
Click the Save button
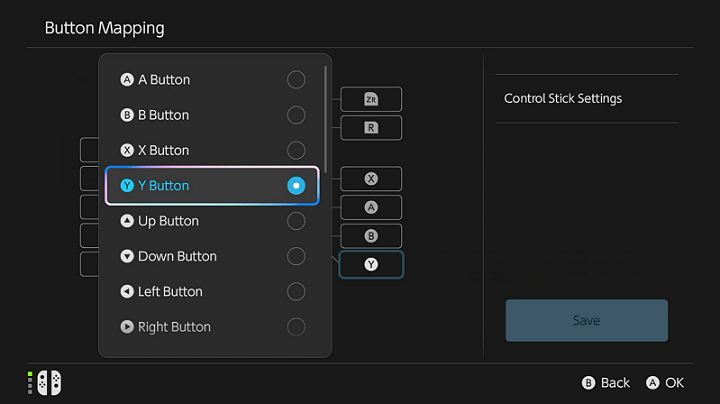586,320
